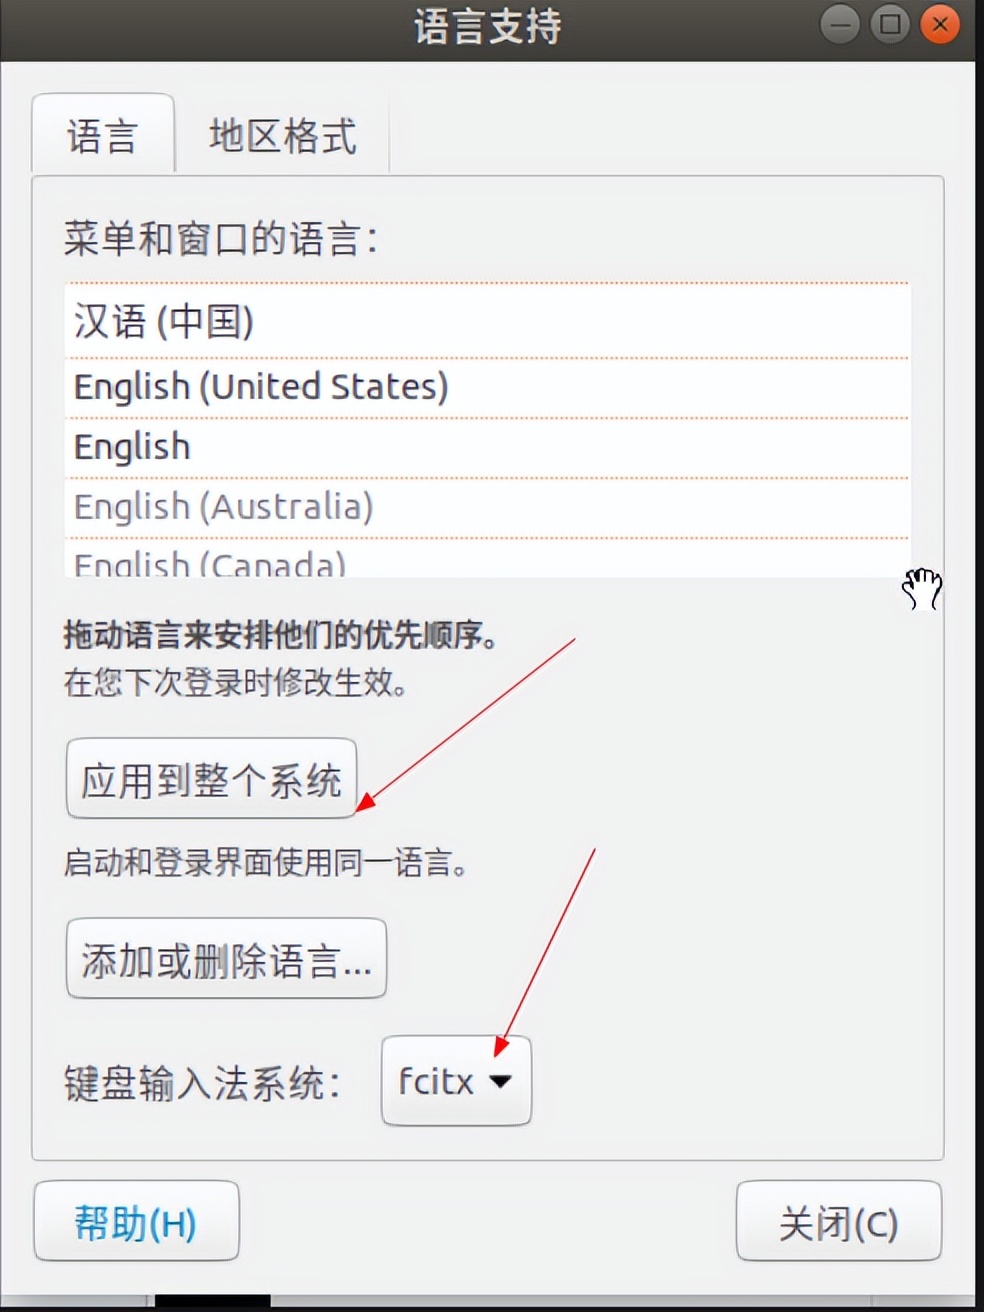Click the orange close icon in titlebar
Screen dimensions: 984x1312
tap(939, 24)
